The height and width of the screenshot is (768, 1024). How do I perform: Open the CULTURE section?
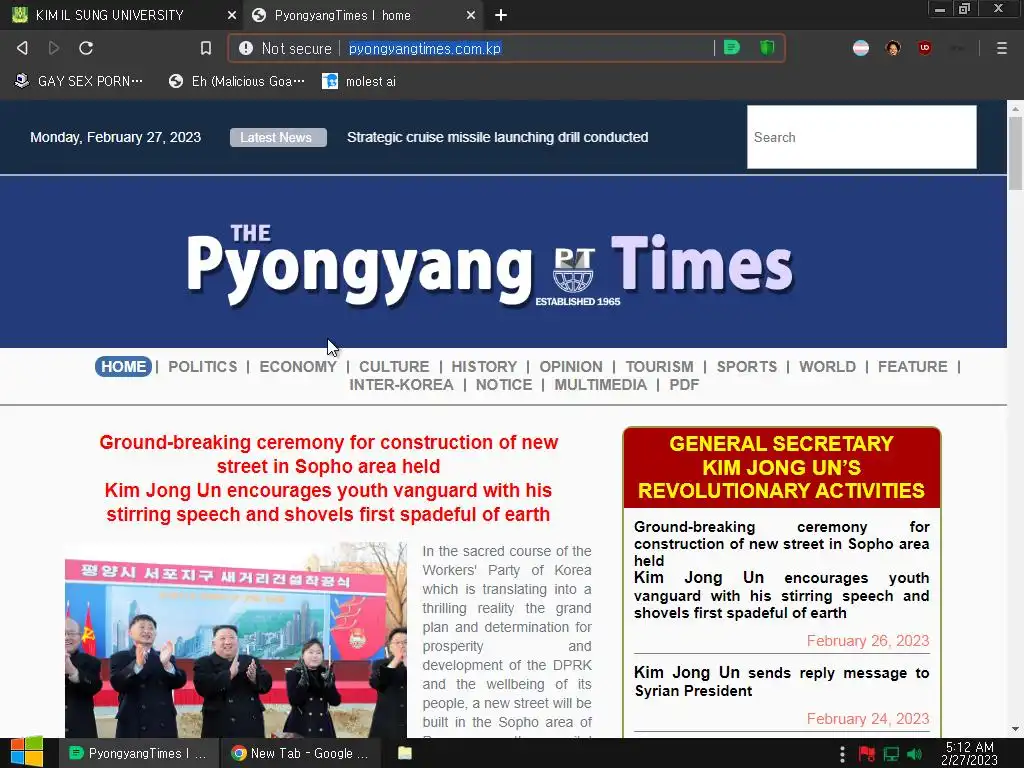(394, 366)
